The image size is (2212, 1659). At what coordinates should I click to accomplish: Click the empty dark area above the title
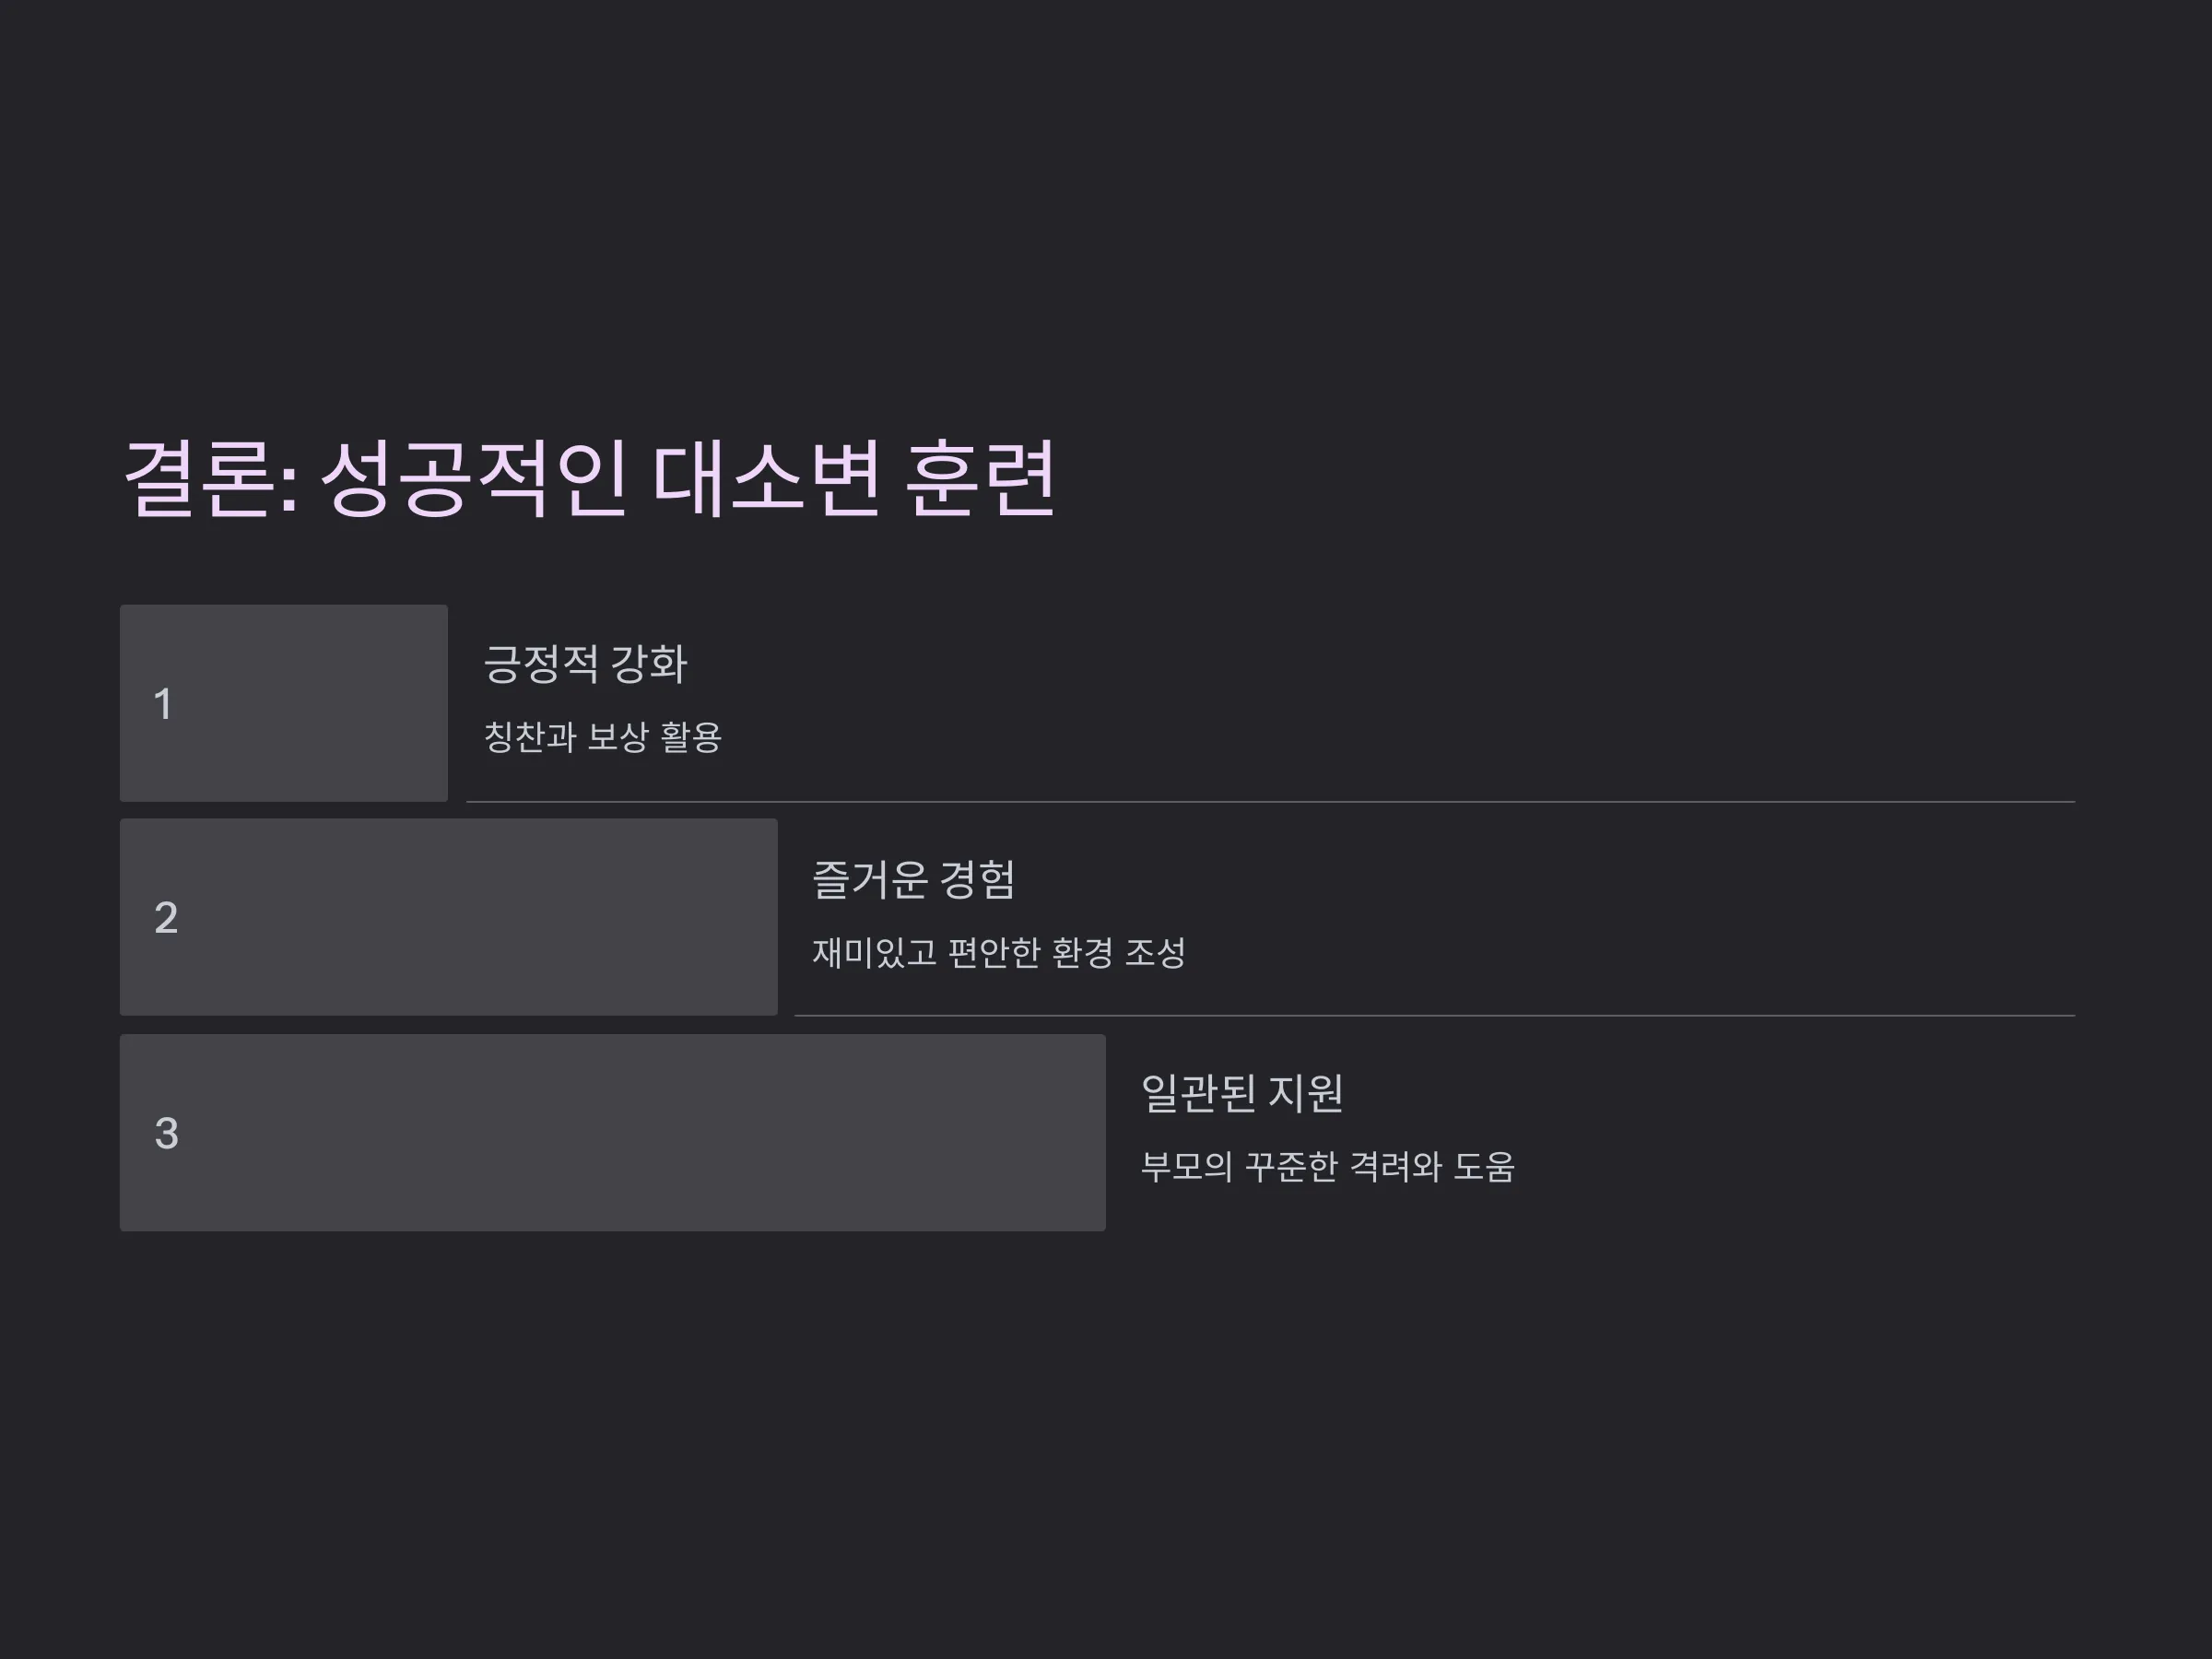(x=1106, y=200)
